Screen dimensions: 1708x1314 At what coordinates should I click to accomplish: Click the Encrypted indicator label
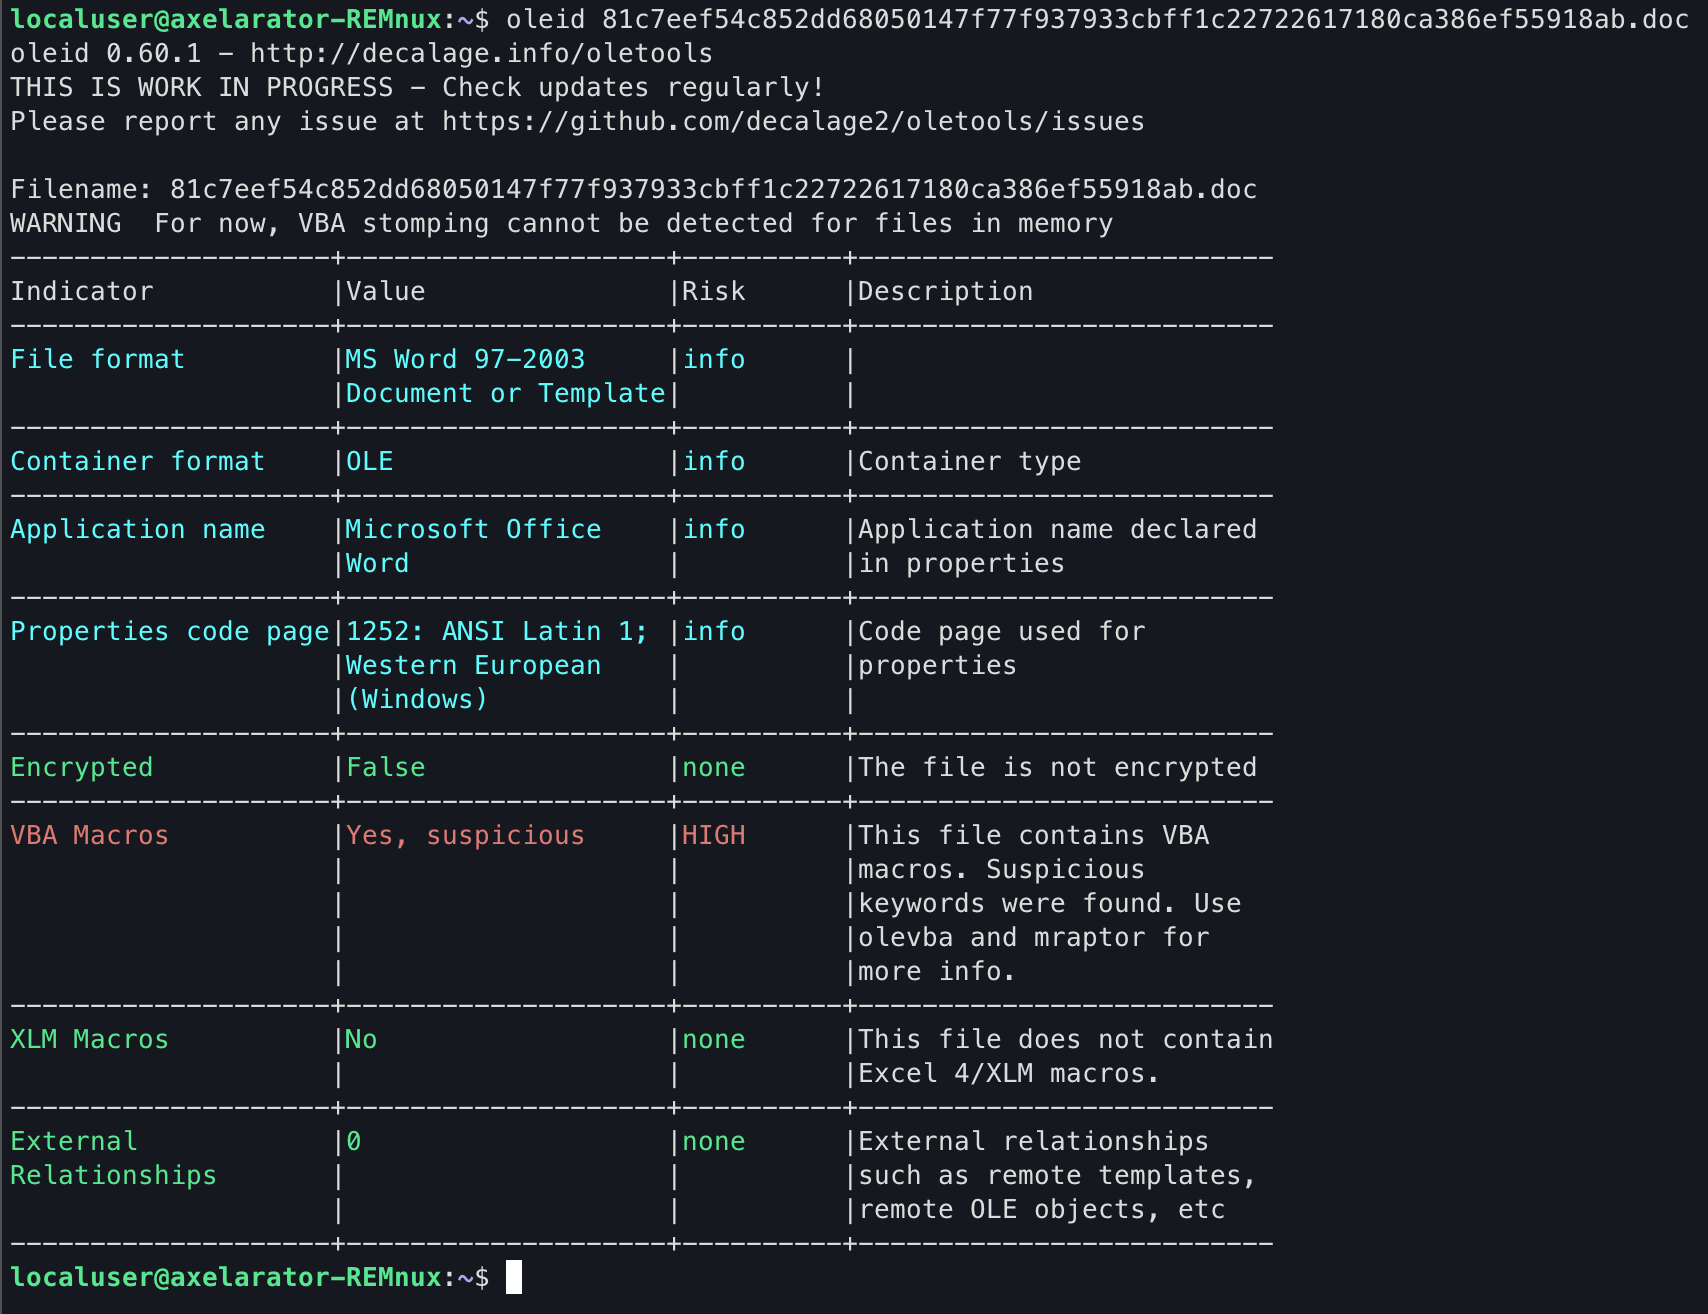[82, 767]
